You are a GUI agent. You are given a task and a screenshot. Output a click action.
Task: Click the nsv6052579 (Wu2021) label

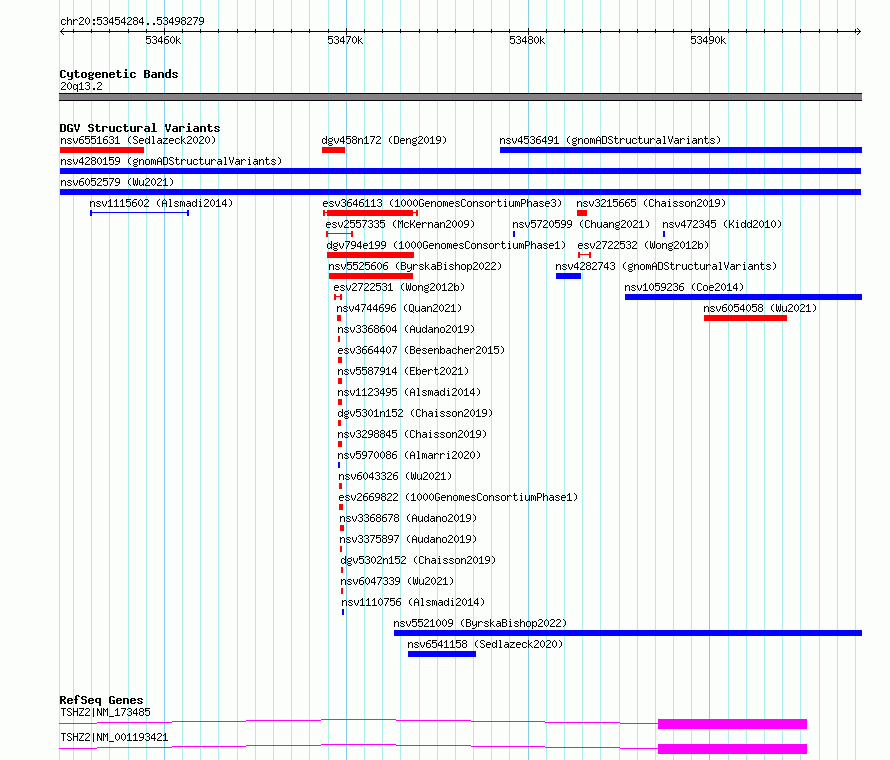click(x=117, y=182)
